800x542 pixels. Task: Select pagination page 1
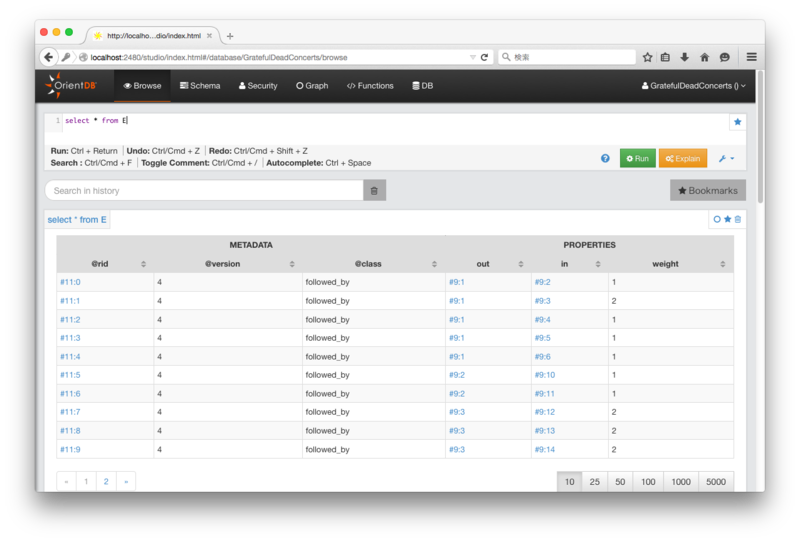(x=86, y=481)
